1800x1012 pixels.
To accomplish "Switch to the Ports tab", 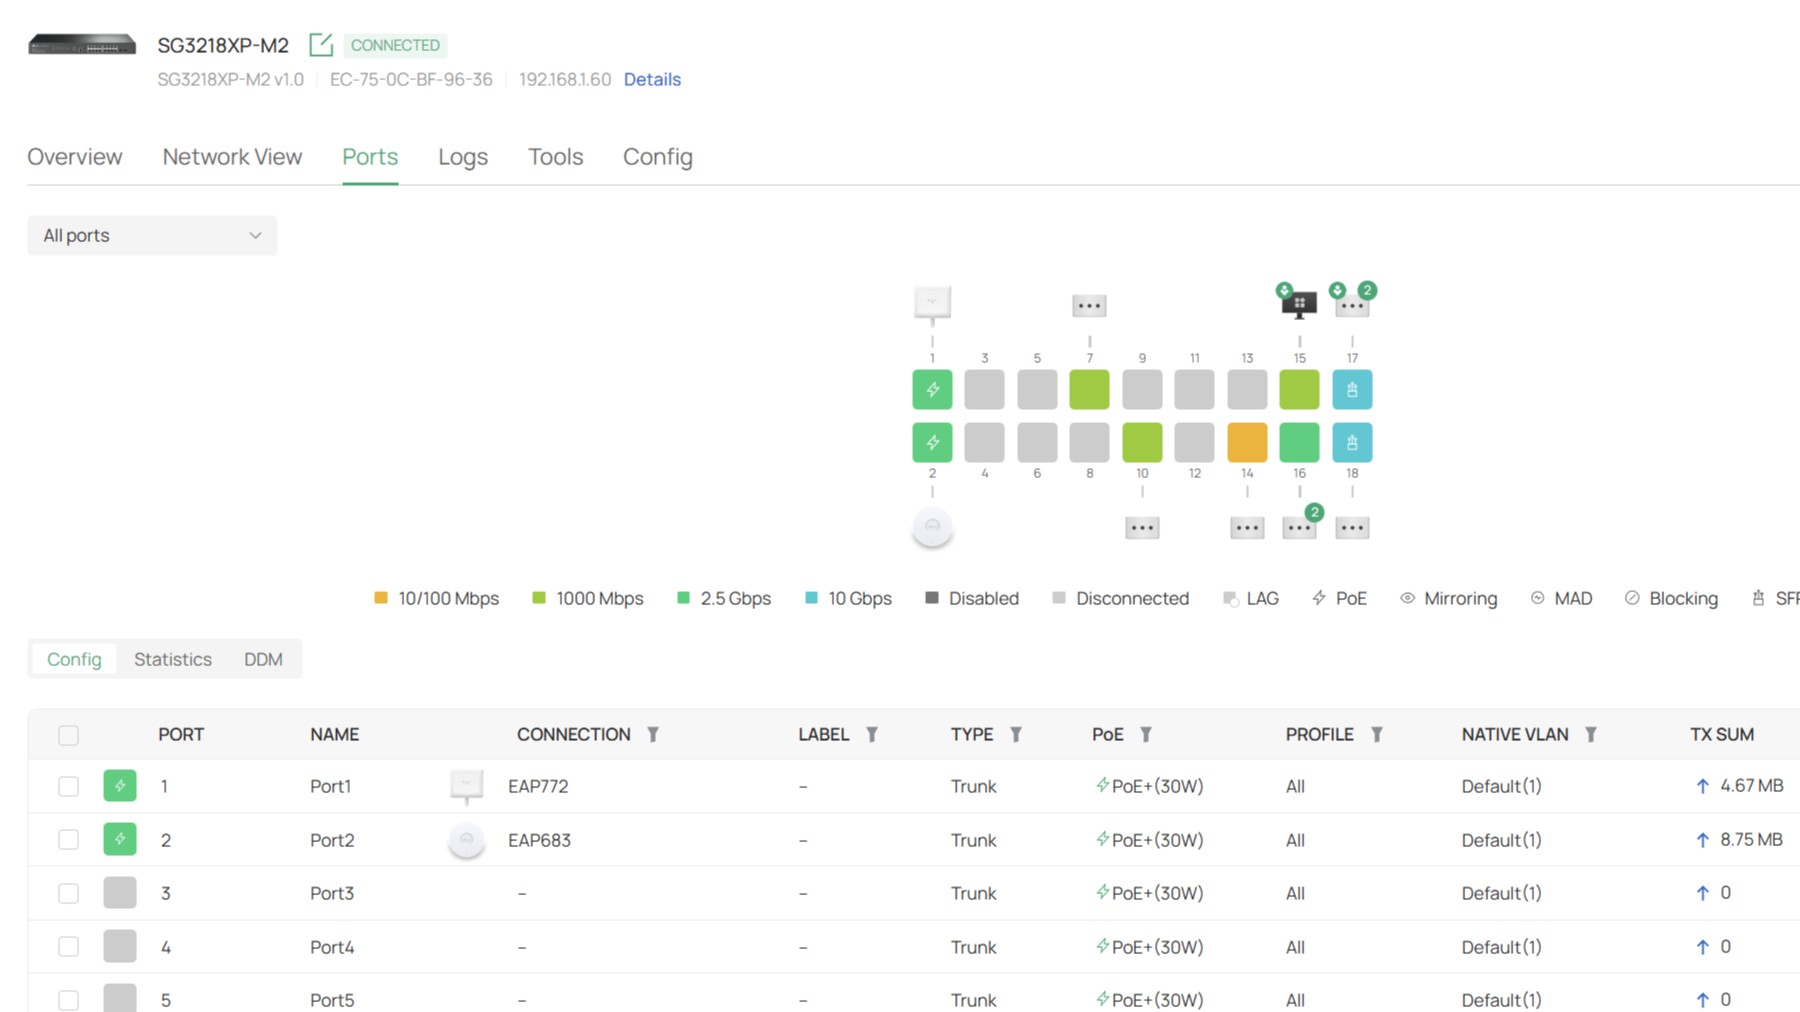I will tap(370, 157).
